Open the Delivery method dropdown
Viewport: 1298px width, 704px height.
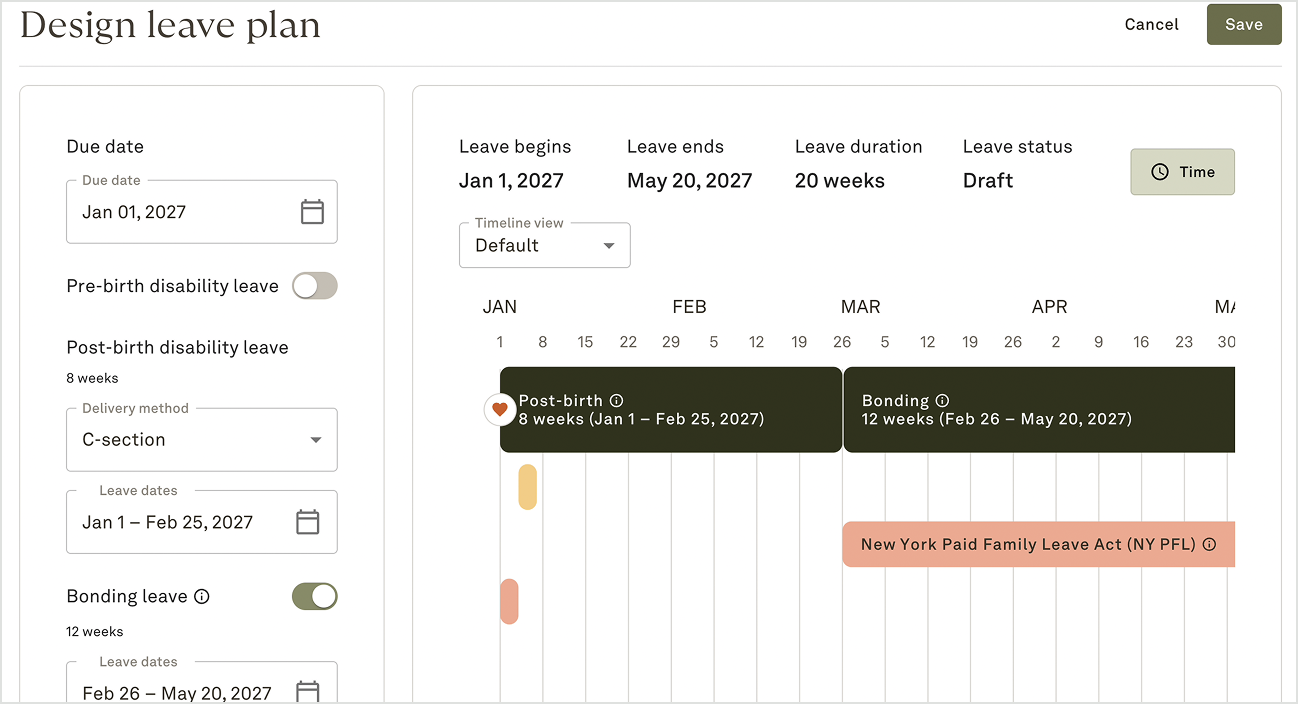(202, 440)
